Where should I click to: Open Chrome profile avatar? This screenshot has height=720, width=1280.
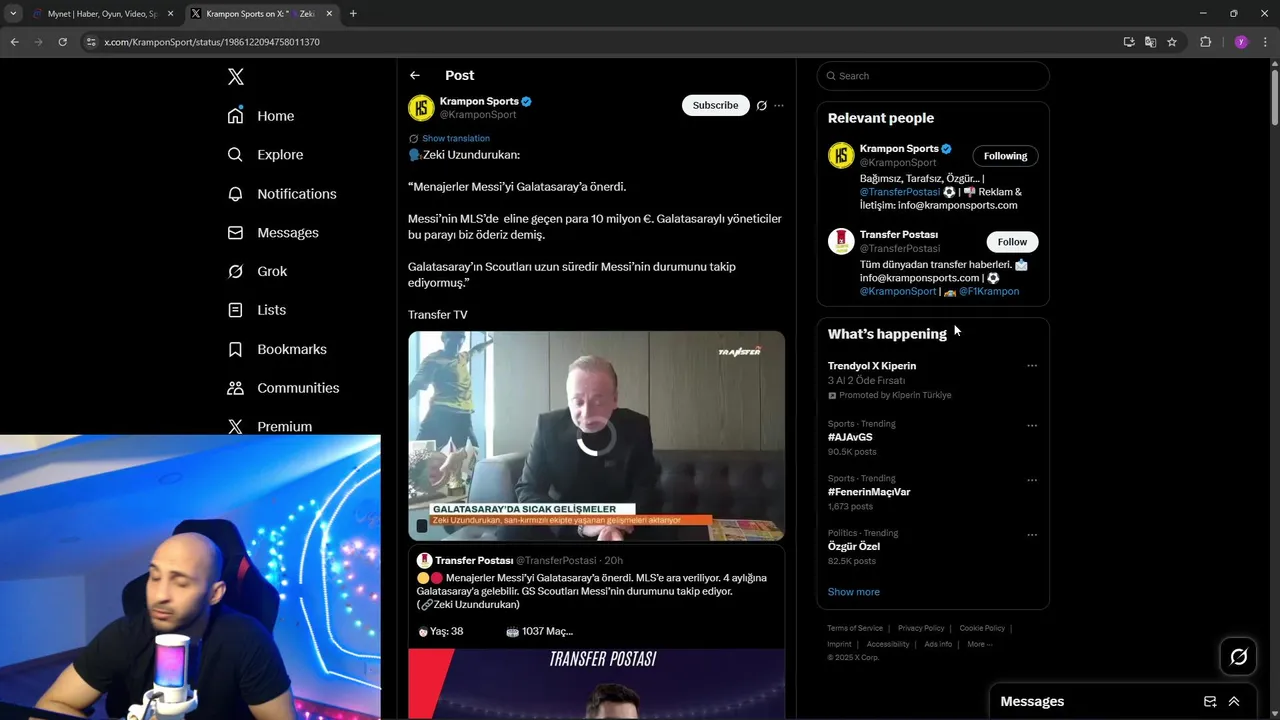point(1241,42)
